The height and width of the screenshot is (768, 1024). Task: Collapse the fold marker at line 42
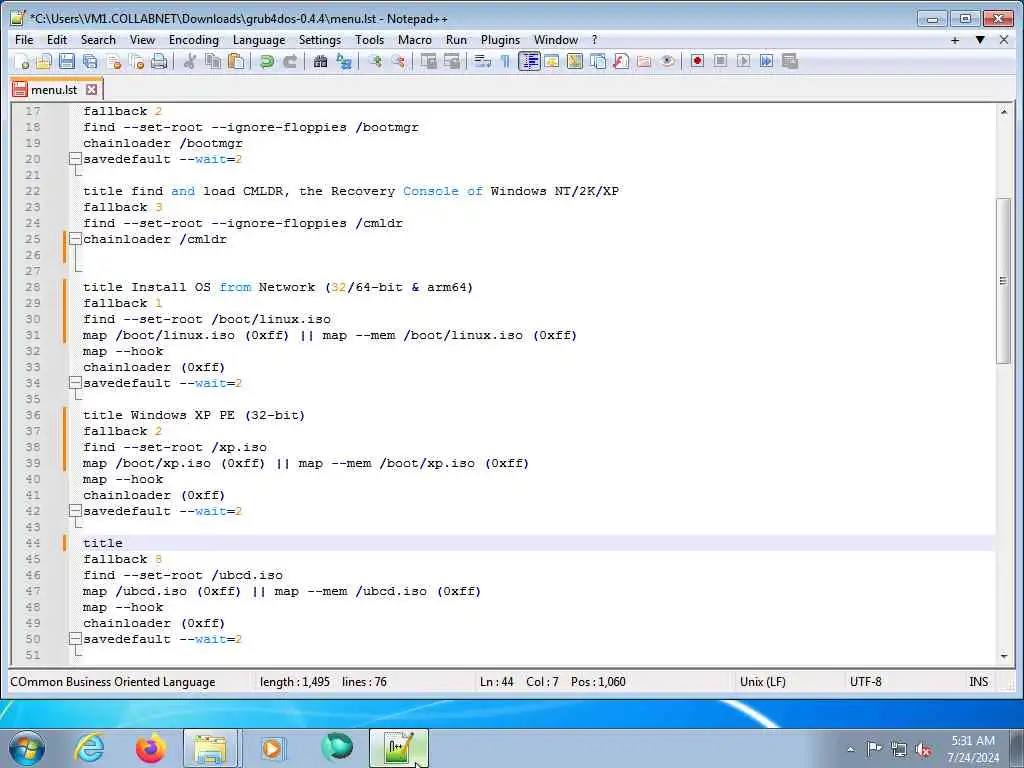[x=75, y=511]
